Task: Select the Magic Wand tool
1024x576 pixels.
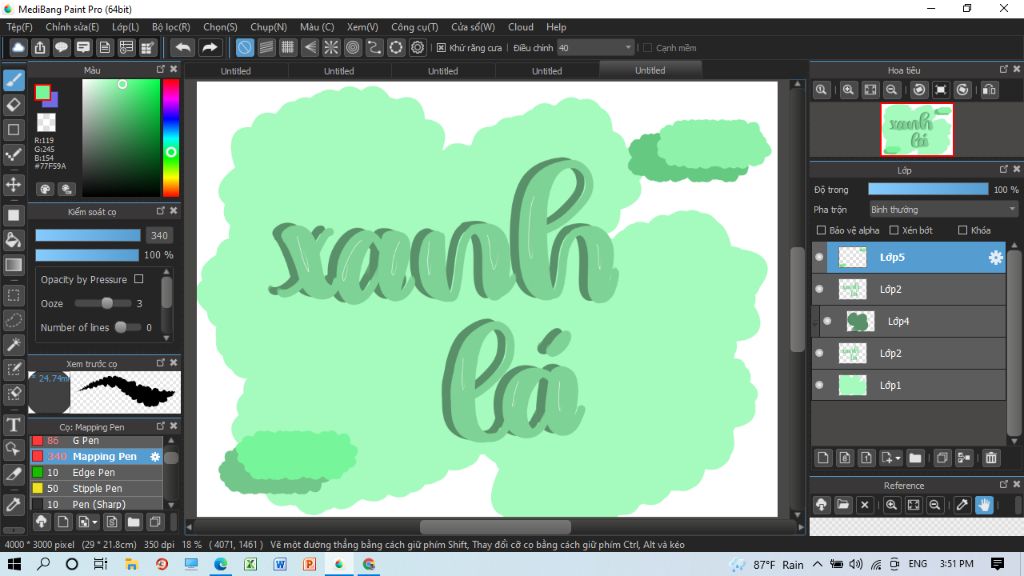Action: (14, 345)
